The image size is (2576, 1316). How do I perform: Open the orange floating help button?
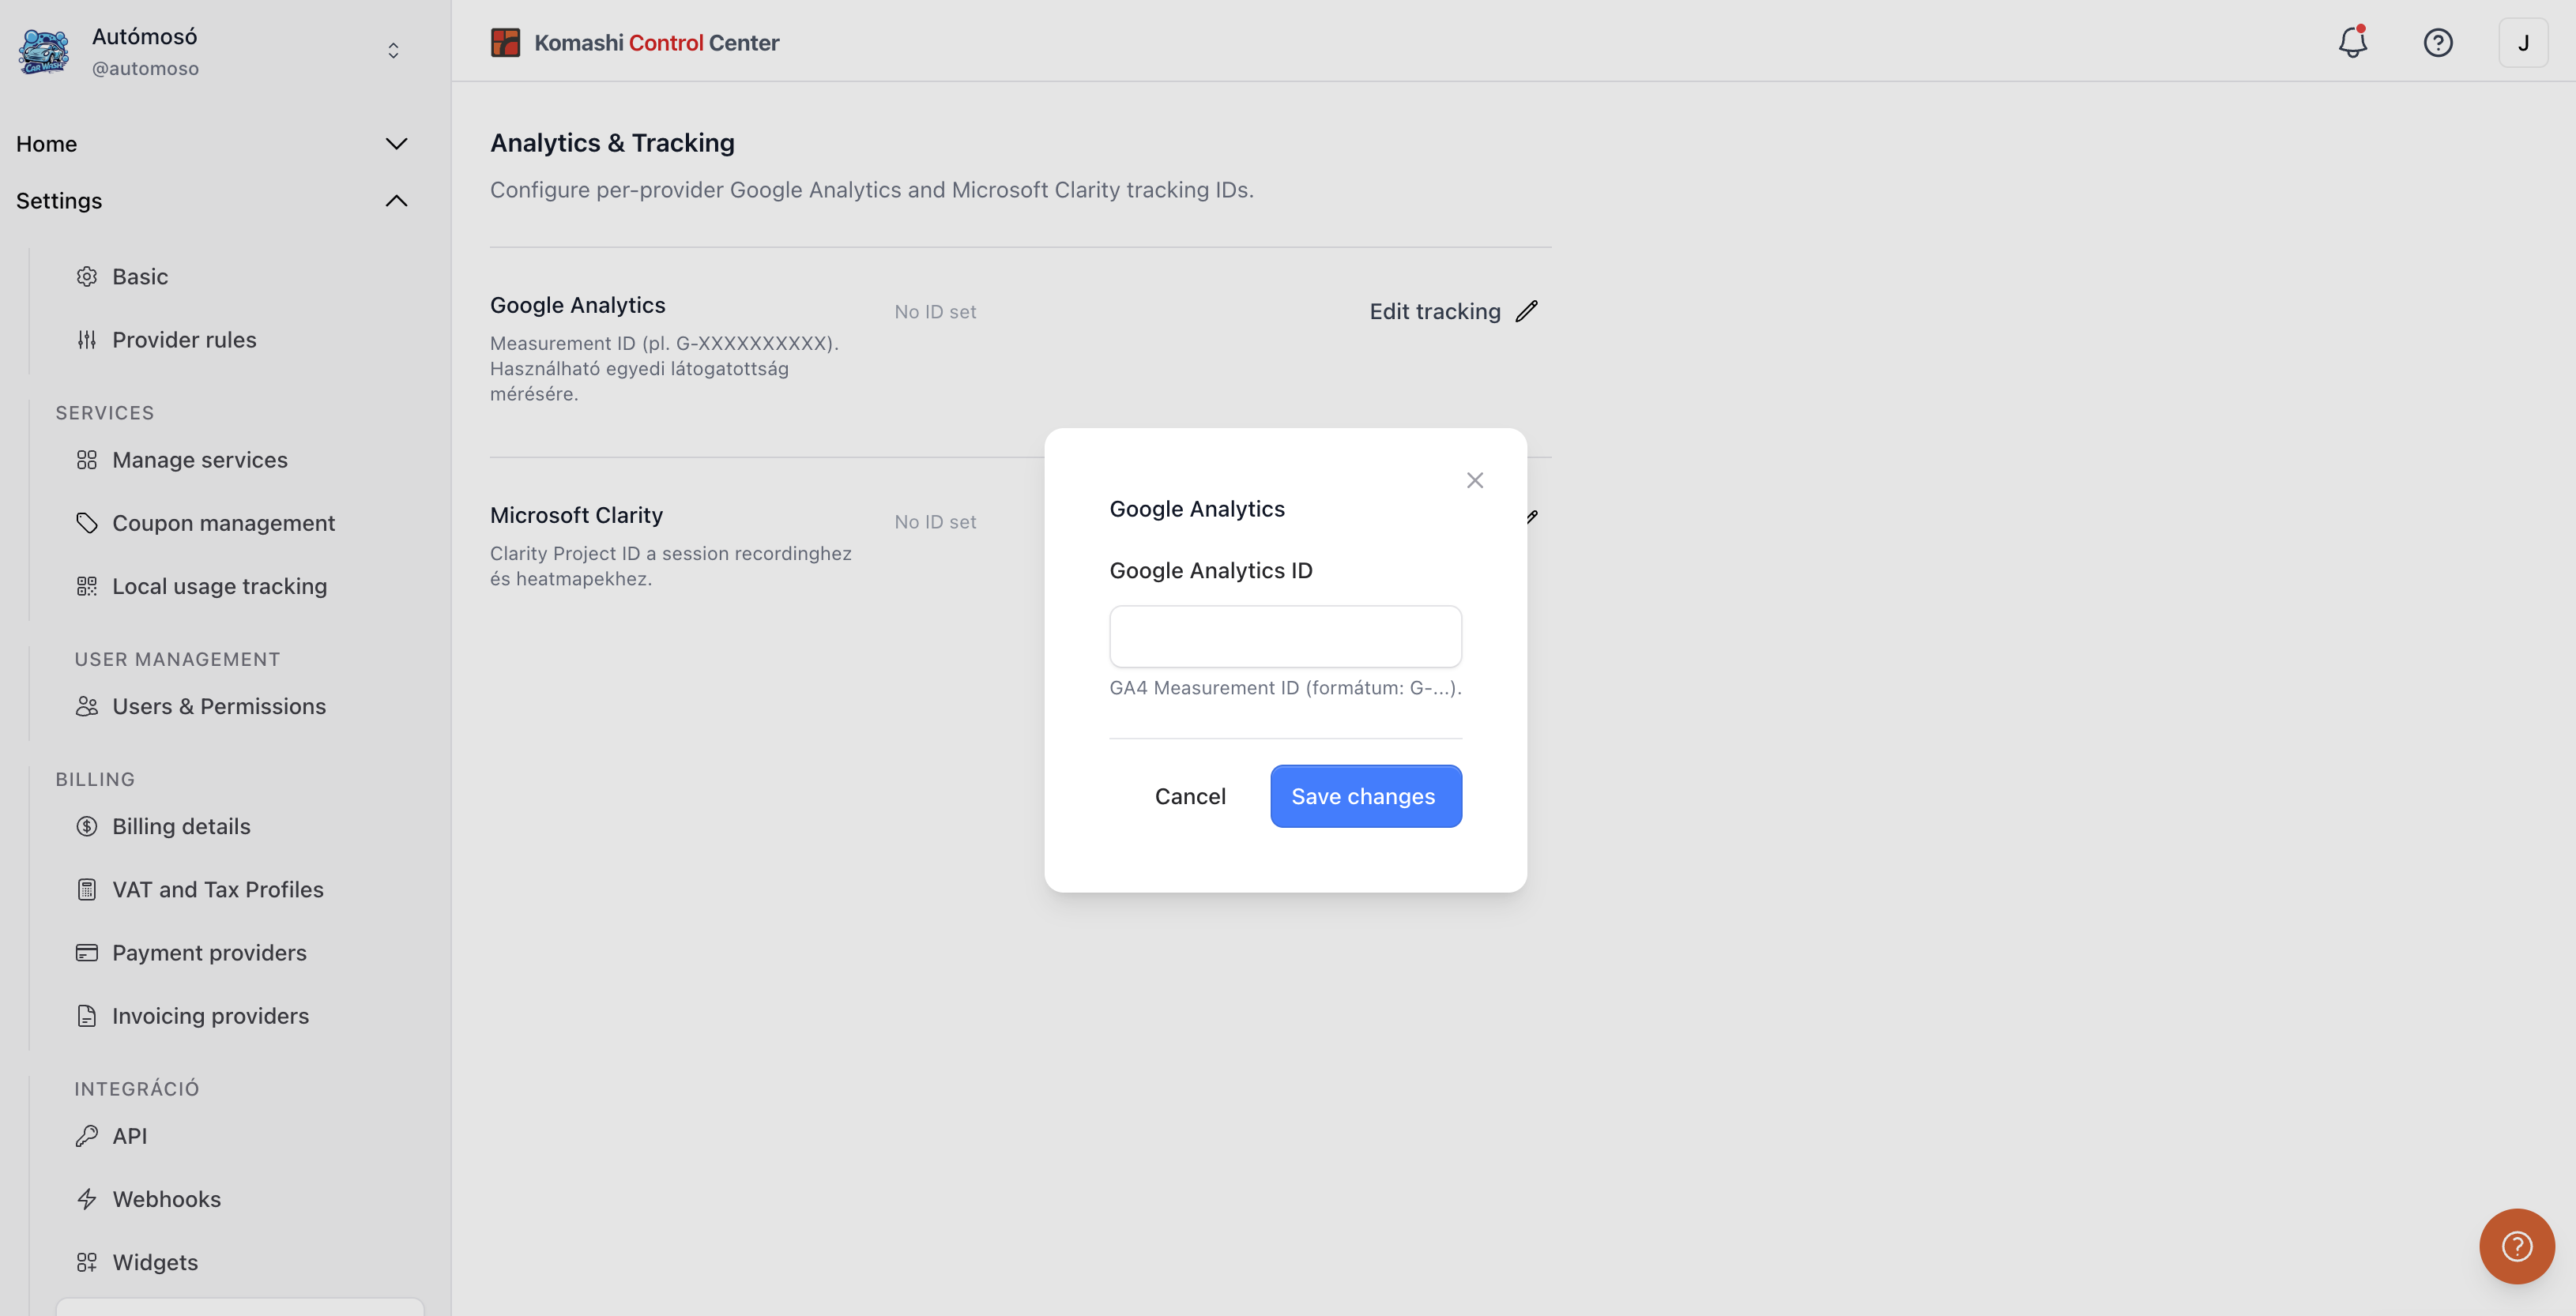(x=2516, y=1246)
